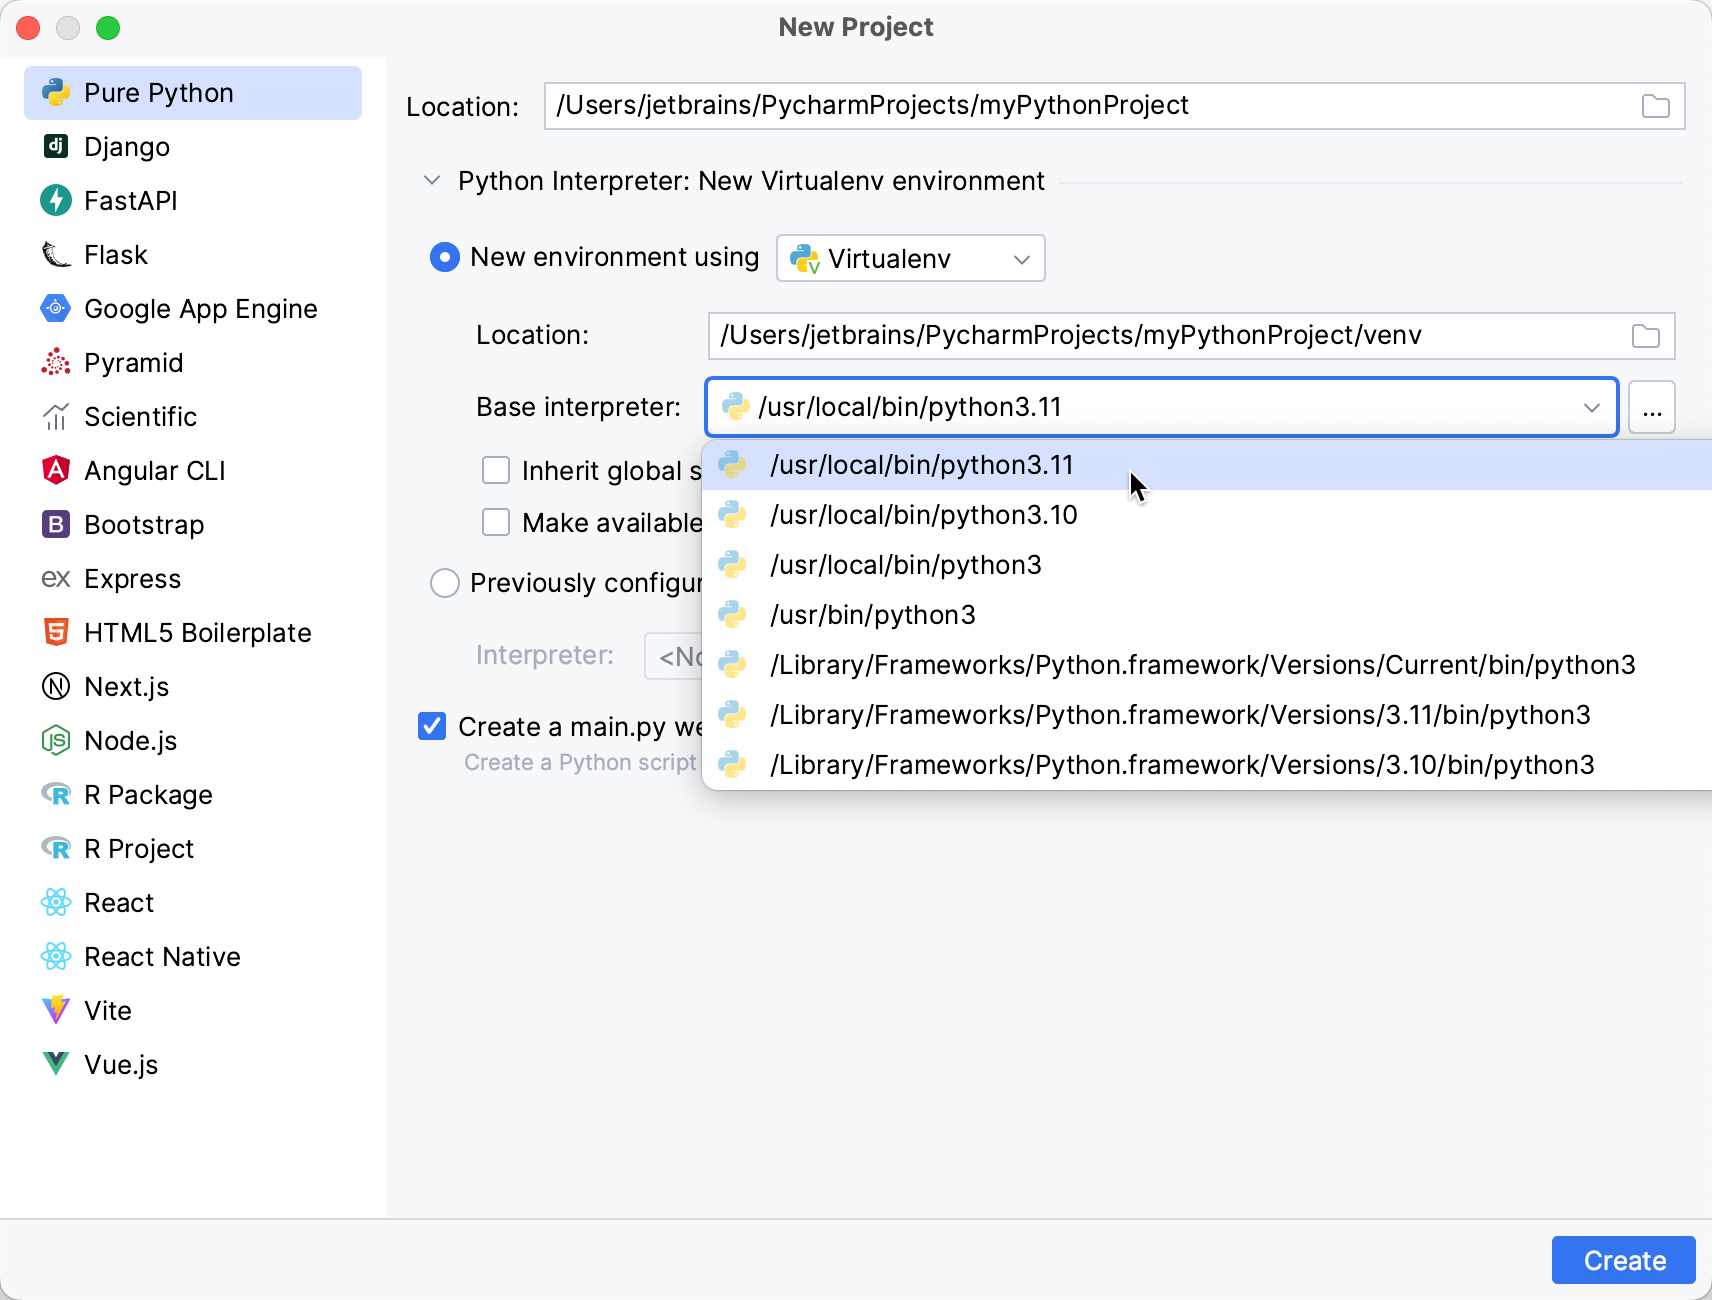This screenshot has width=1712, height=1300.
Task: Click the Next.js N icon
Action: click(56, 687)
